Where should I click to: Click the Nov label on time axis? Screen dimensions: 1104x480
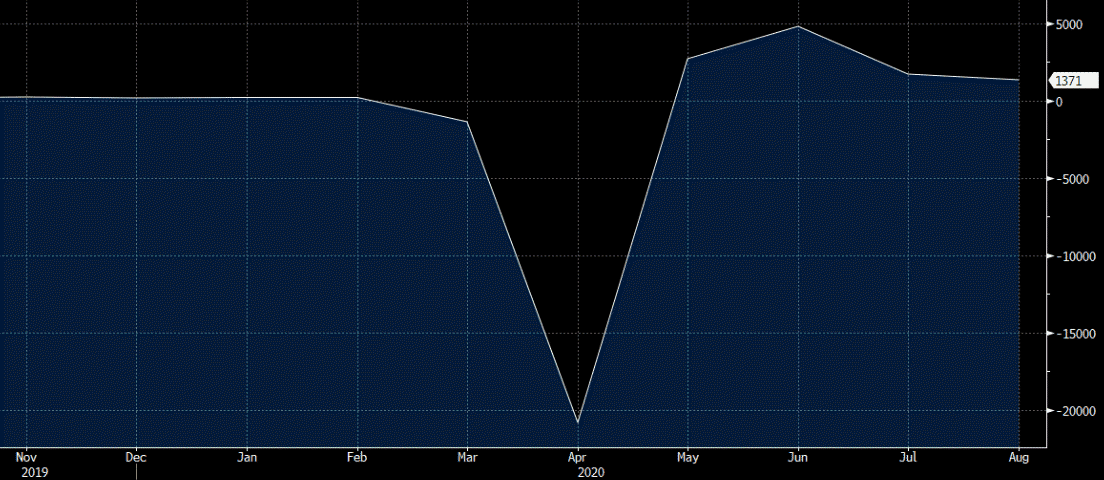pyautogui.click(x=28, y=458)
